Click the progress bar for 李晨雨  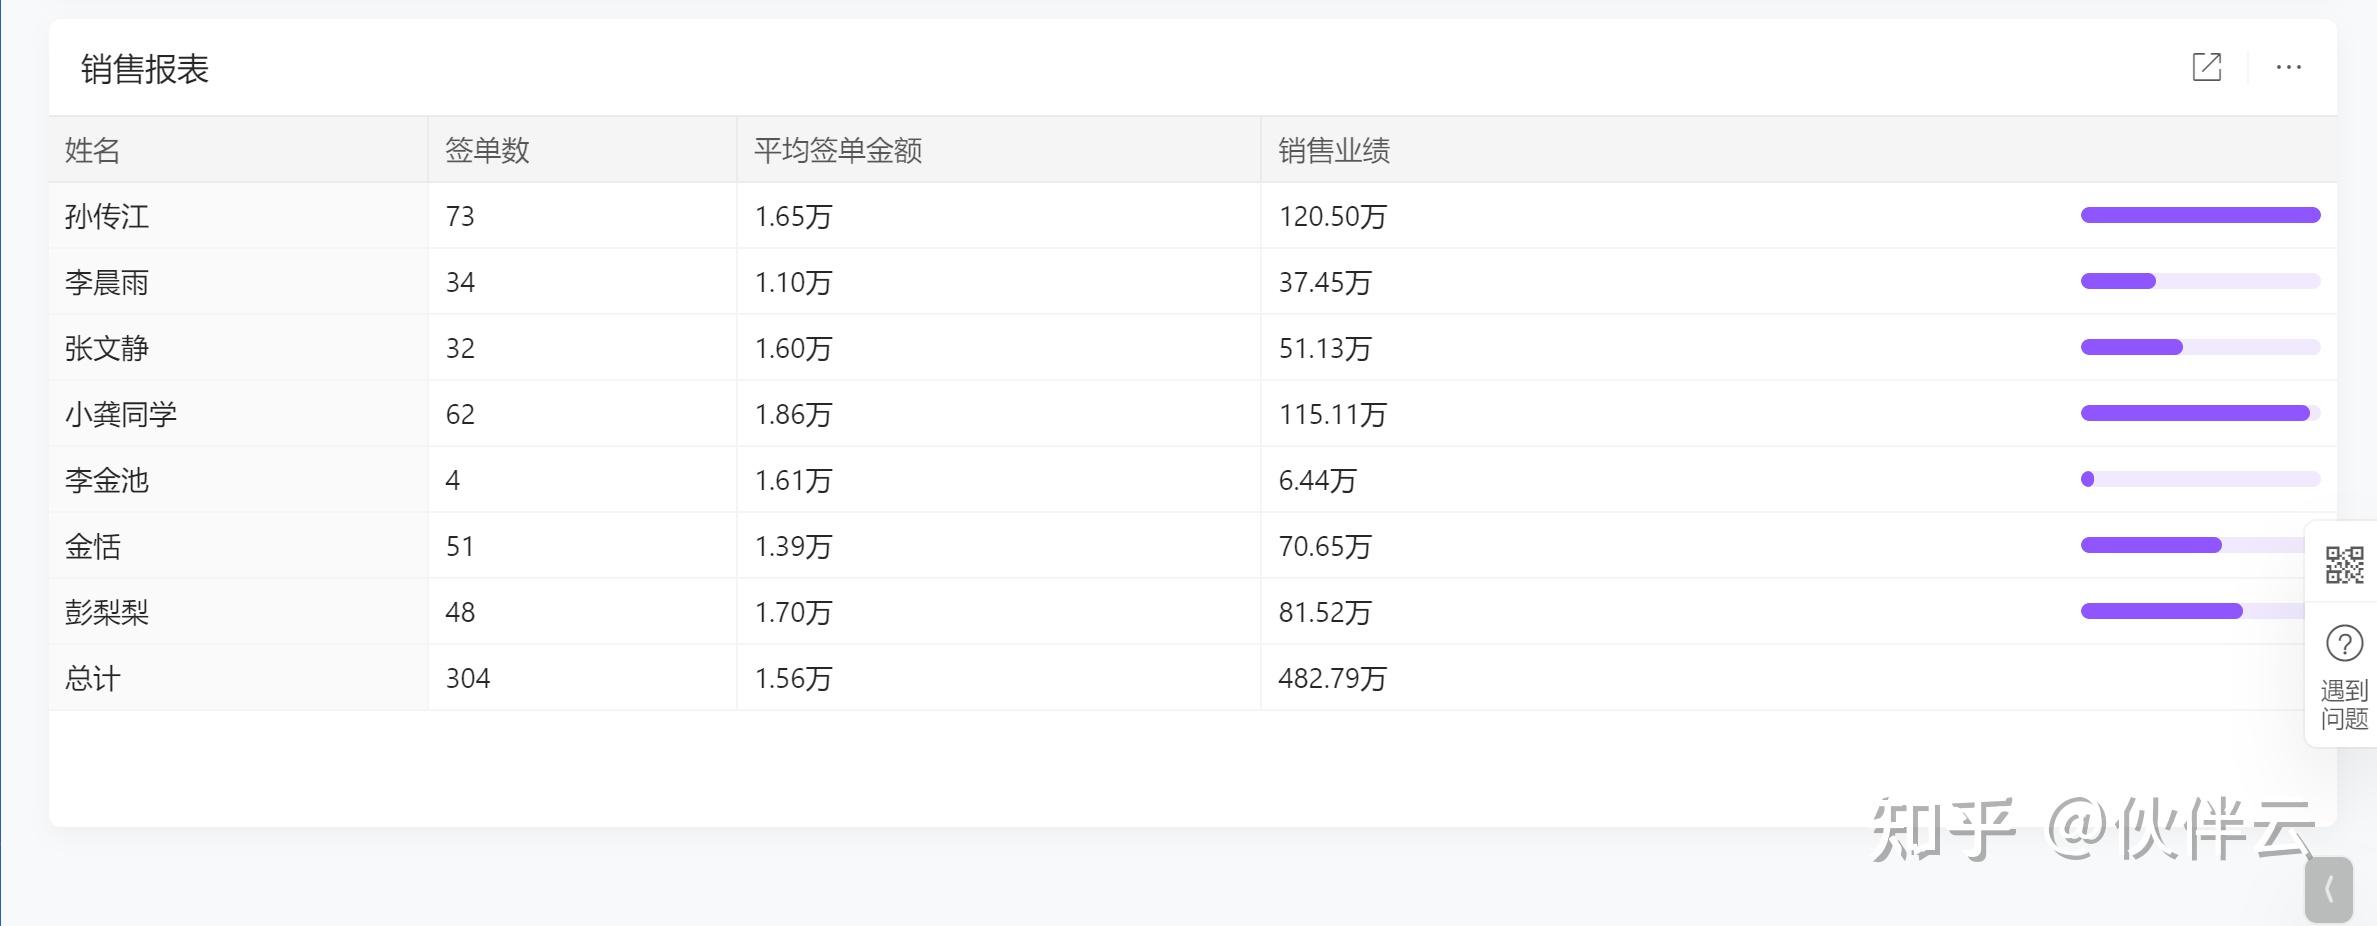[2200, 281]
